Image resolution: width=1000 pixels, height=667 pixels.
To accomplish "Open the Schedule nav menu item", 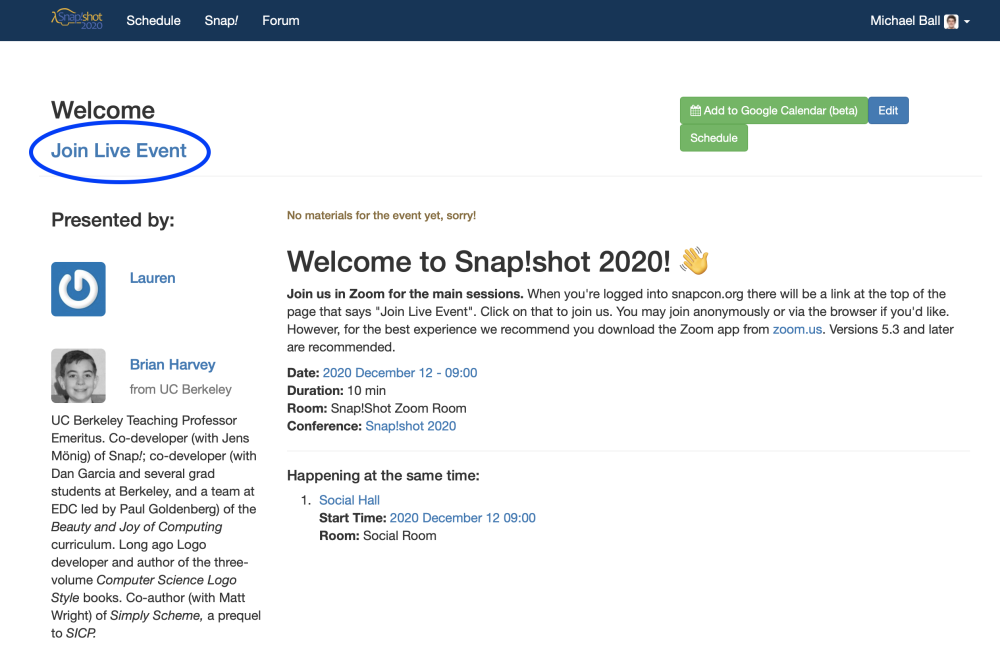I will (153, 20).
